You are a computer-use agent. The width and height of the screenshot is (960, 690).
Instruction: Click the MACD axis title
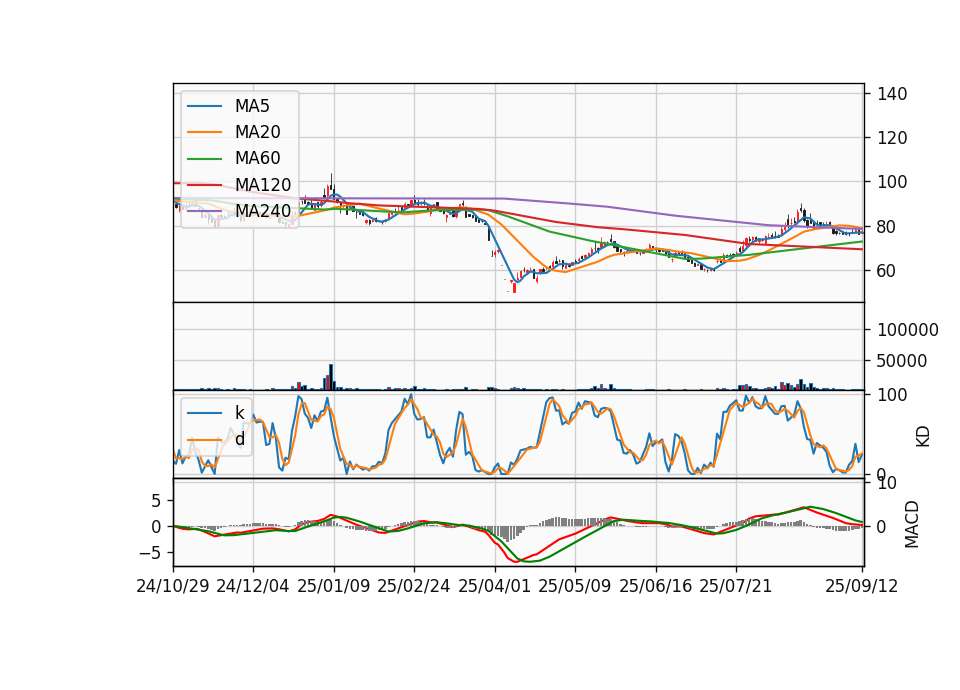912,524
